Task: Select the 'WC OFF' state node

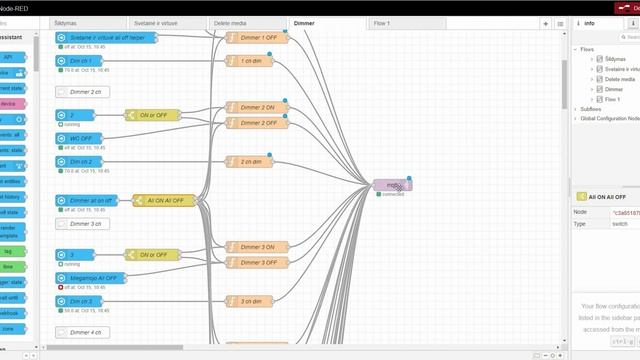Action: (79, 138)
